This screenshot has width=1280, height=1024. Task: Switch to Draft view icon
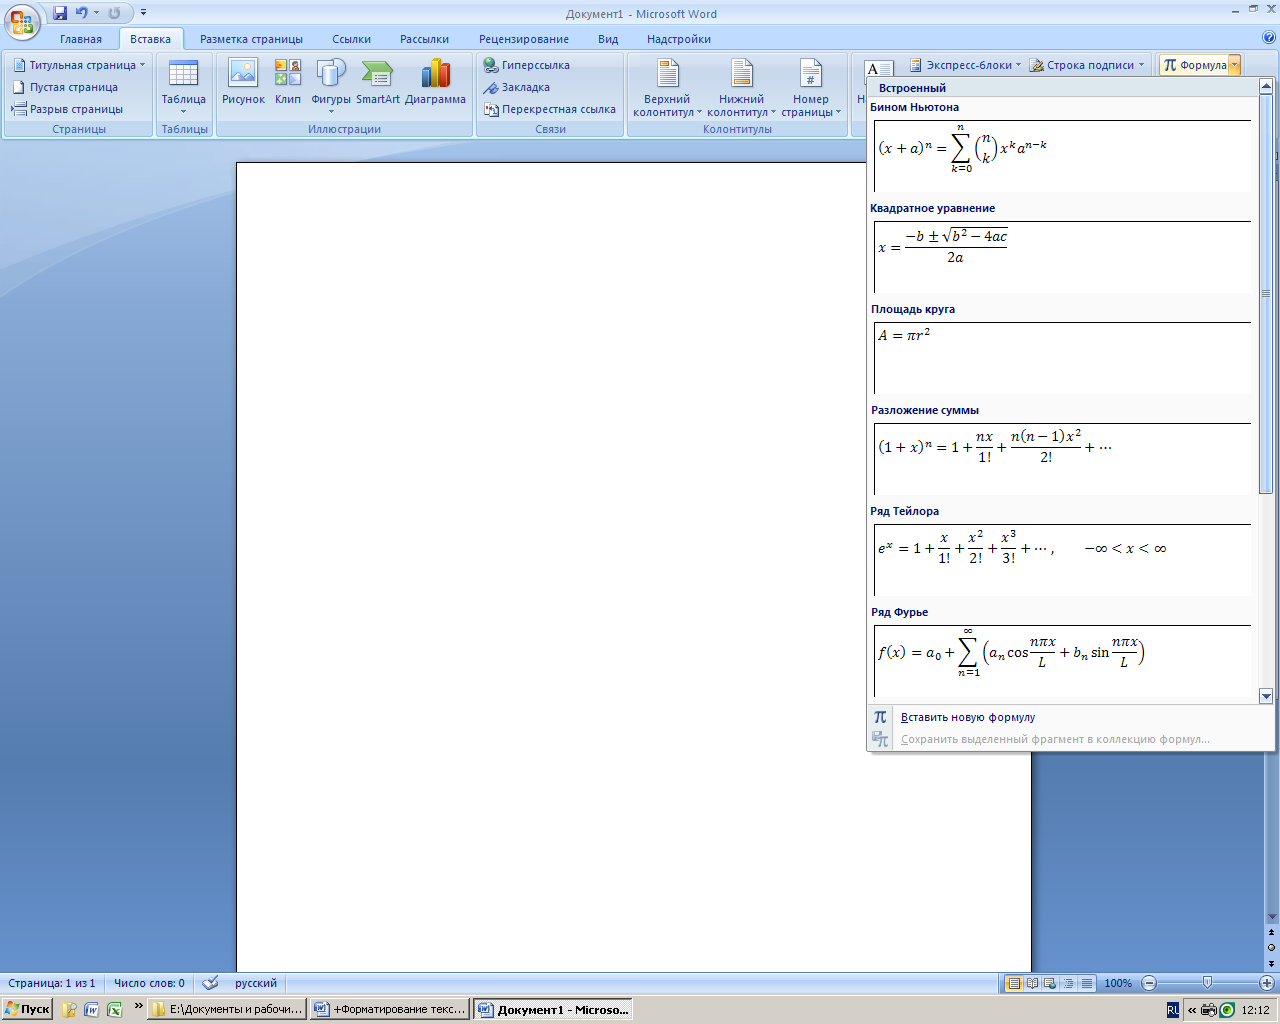[x=1087, y=983]
